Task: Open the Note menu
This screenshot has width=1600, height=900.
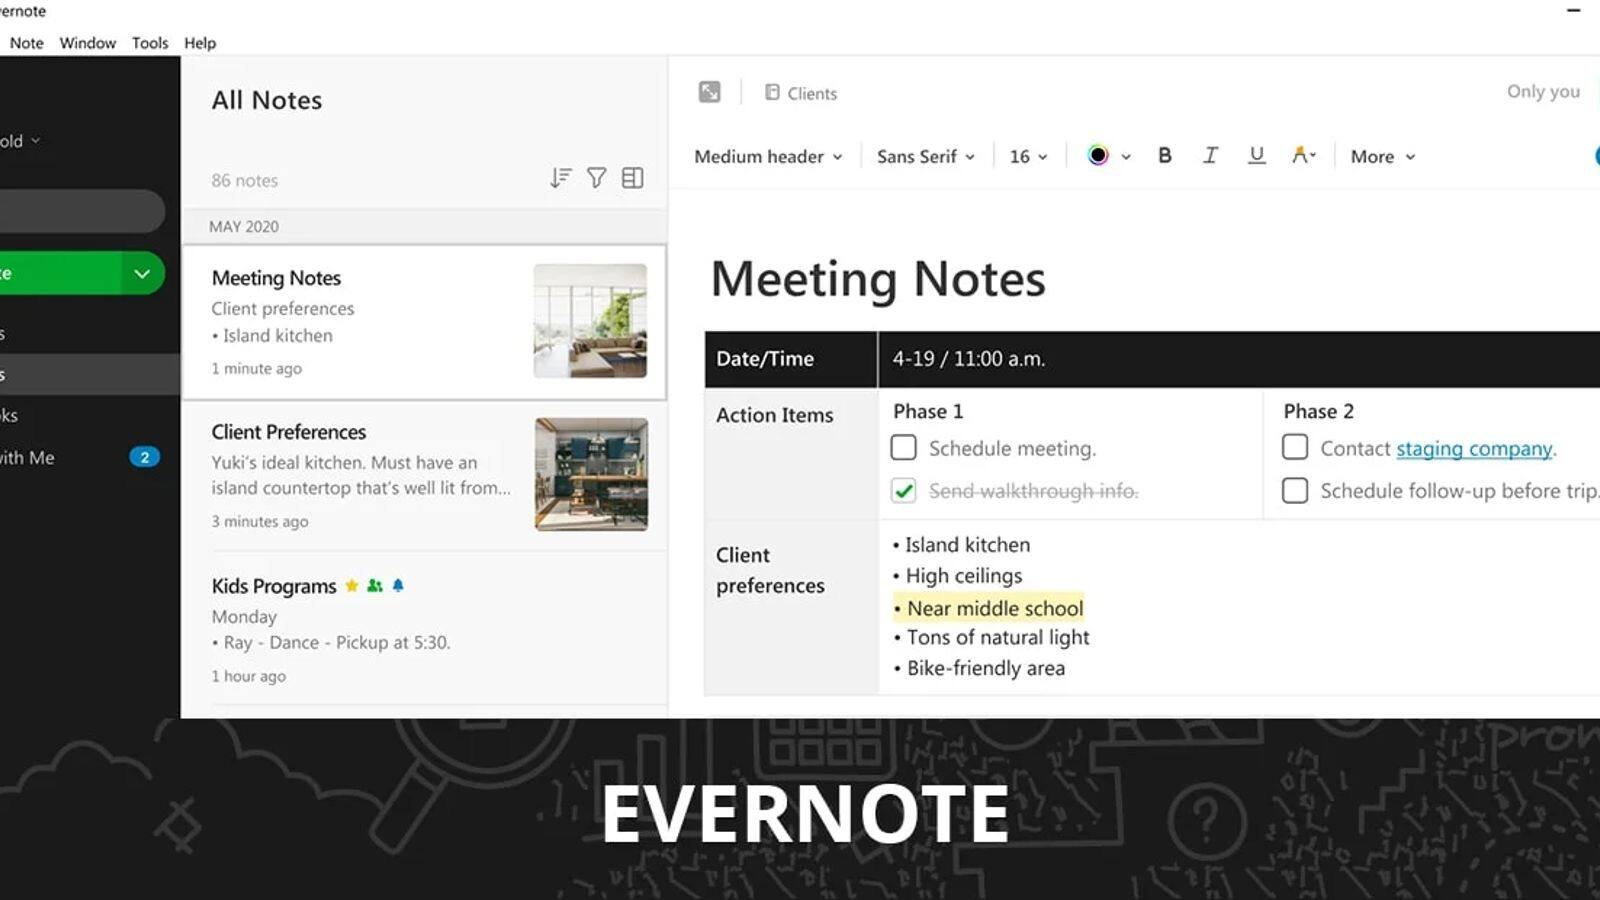Action: point(27,43)
